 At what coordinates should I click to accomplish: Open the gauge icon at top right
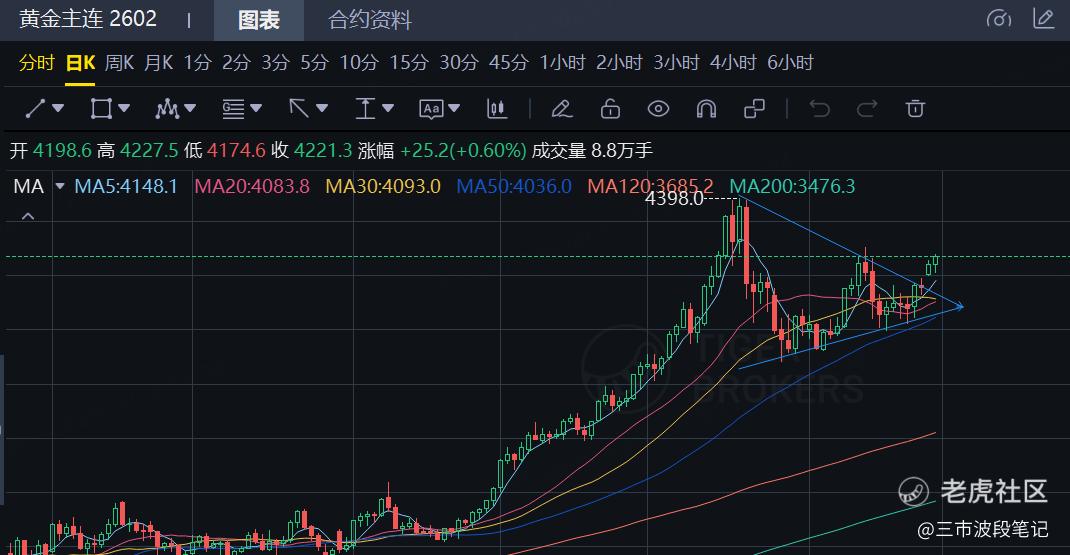(x=999, y=18)
